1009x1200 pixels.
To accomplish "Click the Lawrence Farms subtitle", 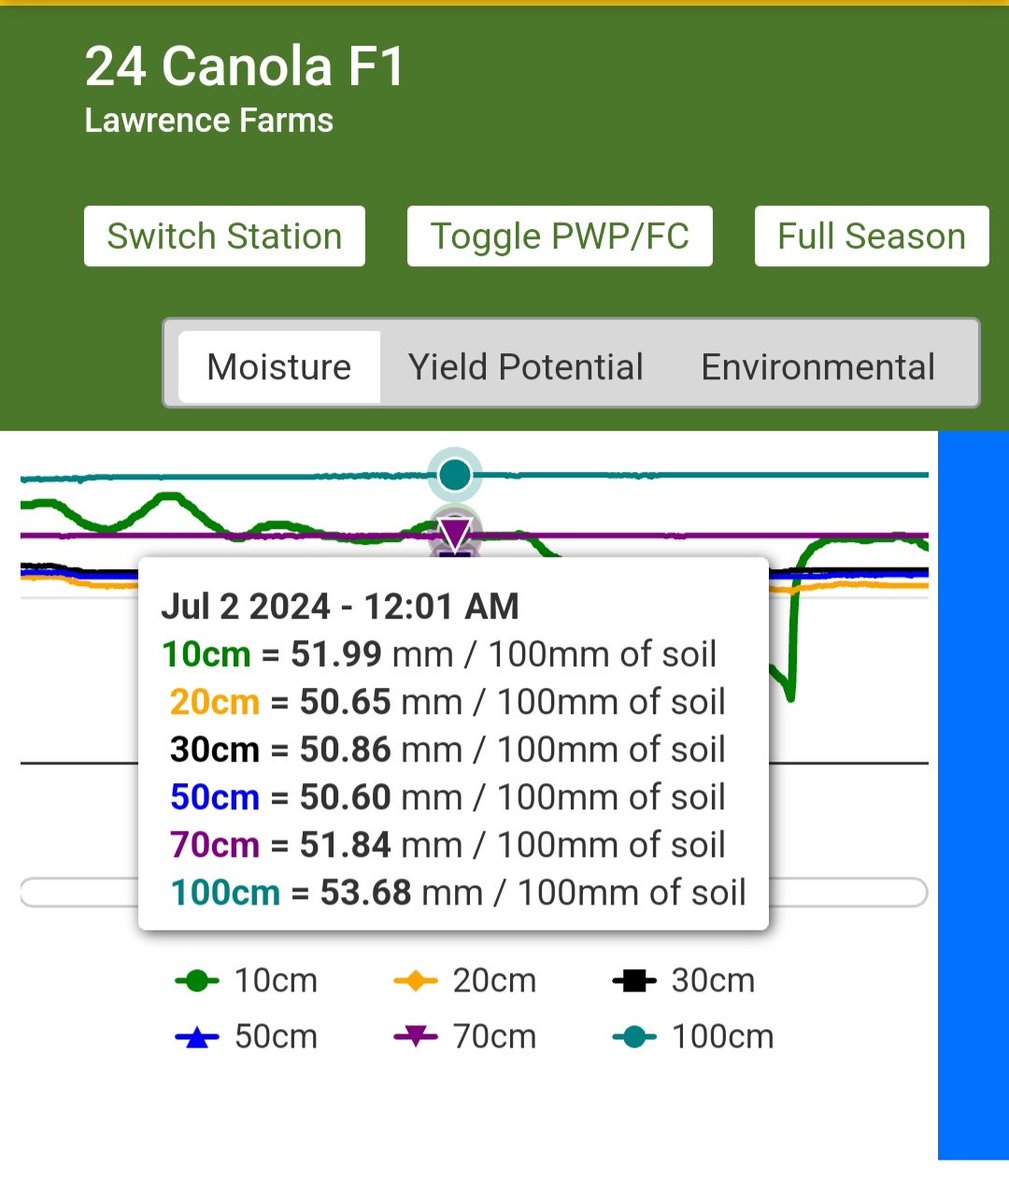I will coord(209,121).
